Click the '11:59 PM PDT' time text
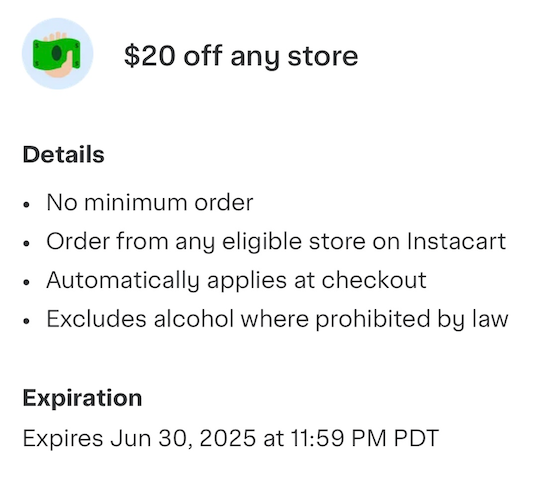The width and height of the screenshot is (547, 485). [x=364, y=438]
